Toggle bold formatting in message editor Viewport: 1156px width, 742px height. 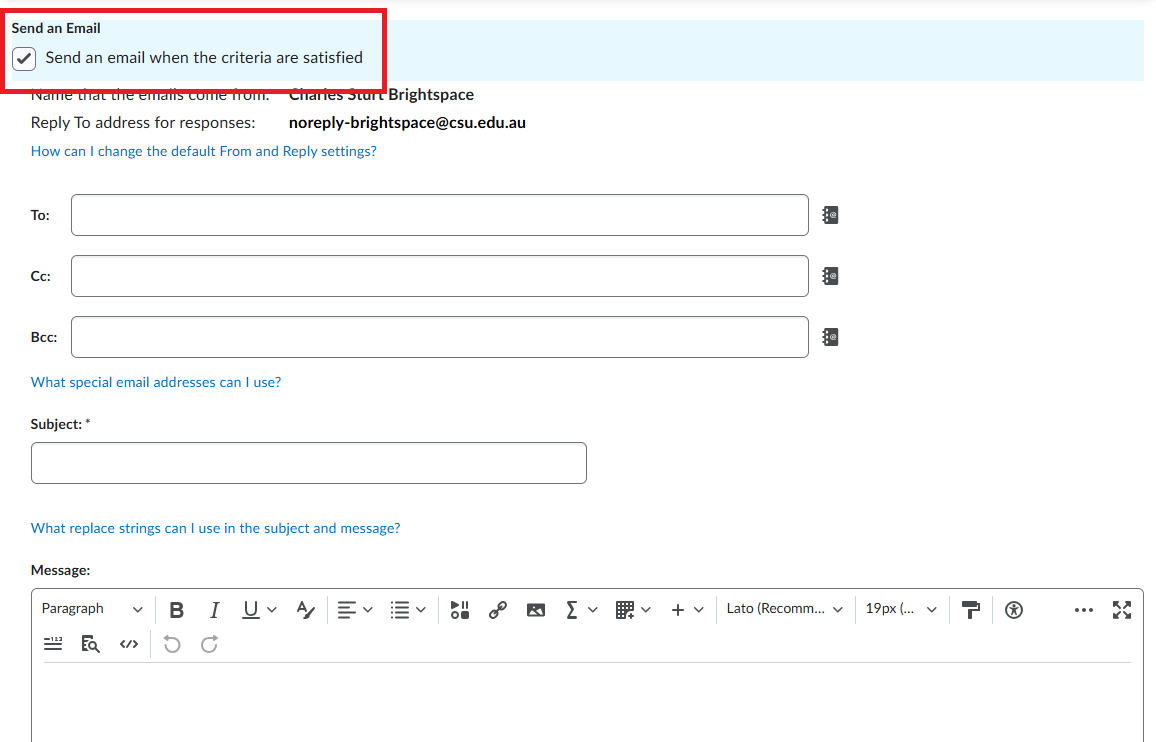177,610
